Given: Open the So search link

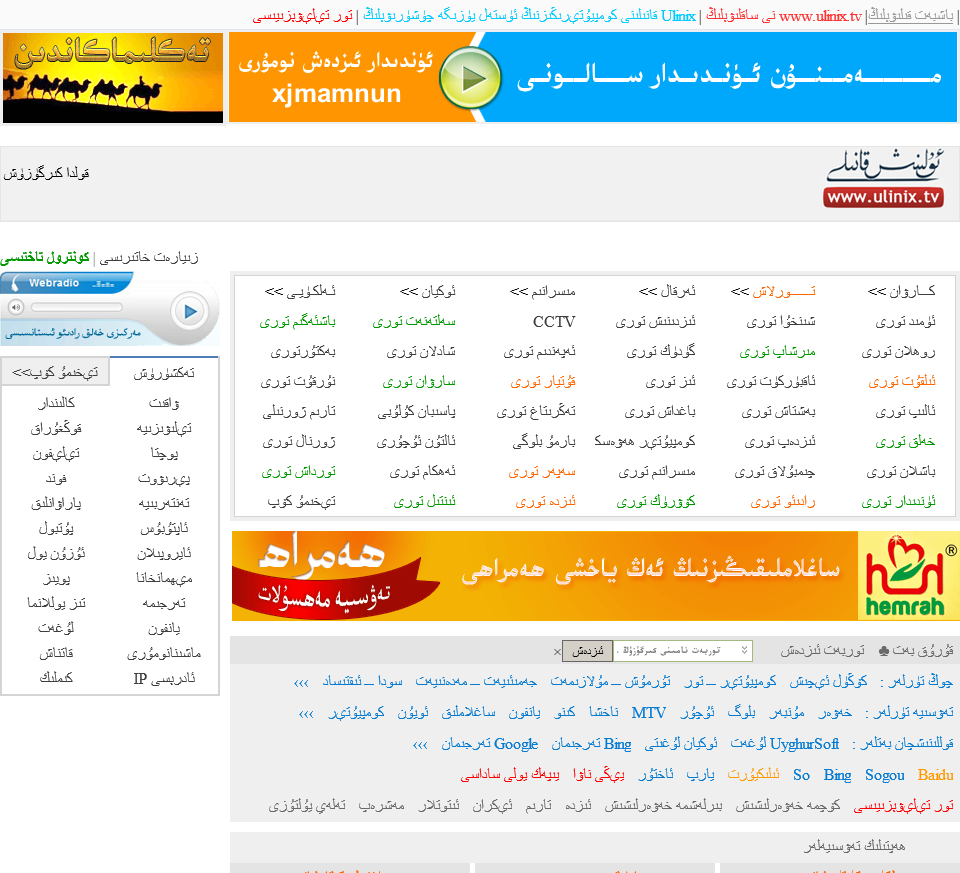Looking at the screenshot, I should (801, 775).
